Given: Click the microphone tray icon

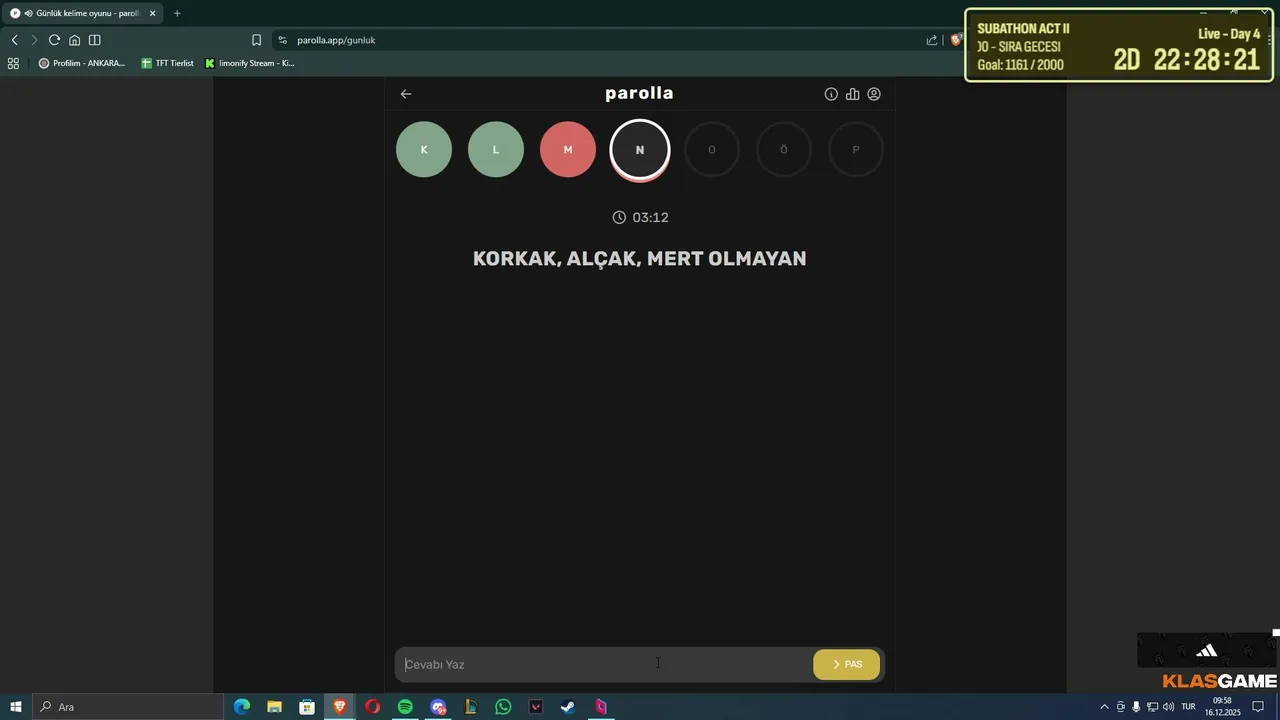Looking at the screenshot, I should pyautogui.click(x=1136, y=707).
